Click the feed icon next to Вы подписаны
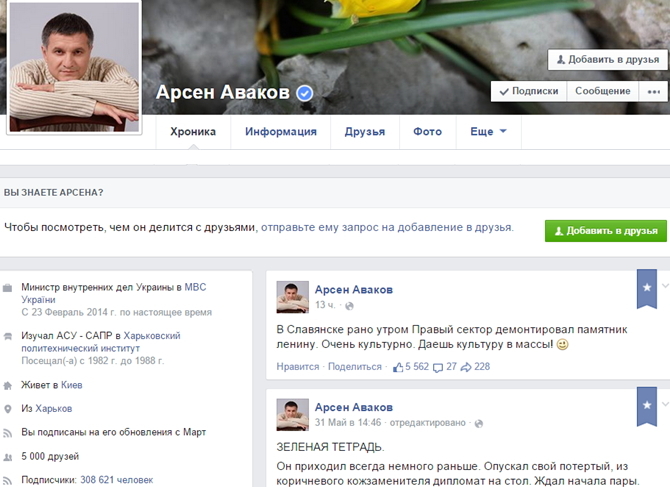The image size is (670, 487). [x=7, y=433]
